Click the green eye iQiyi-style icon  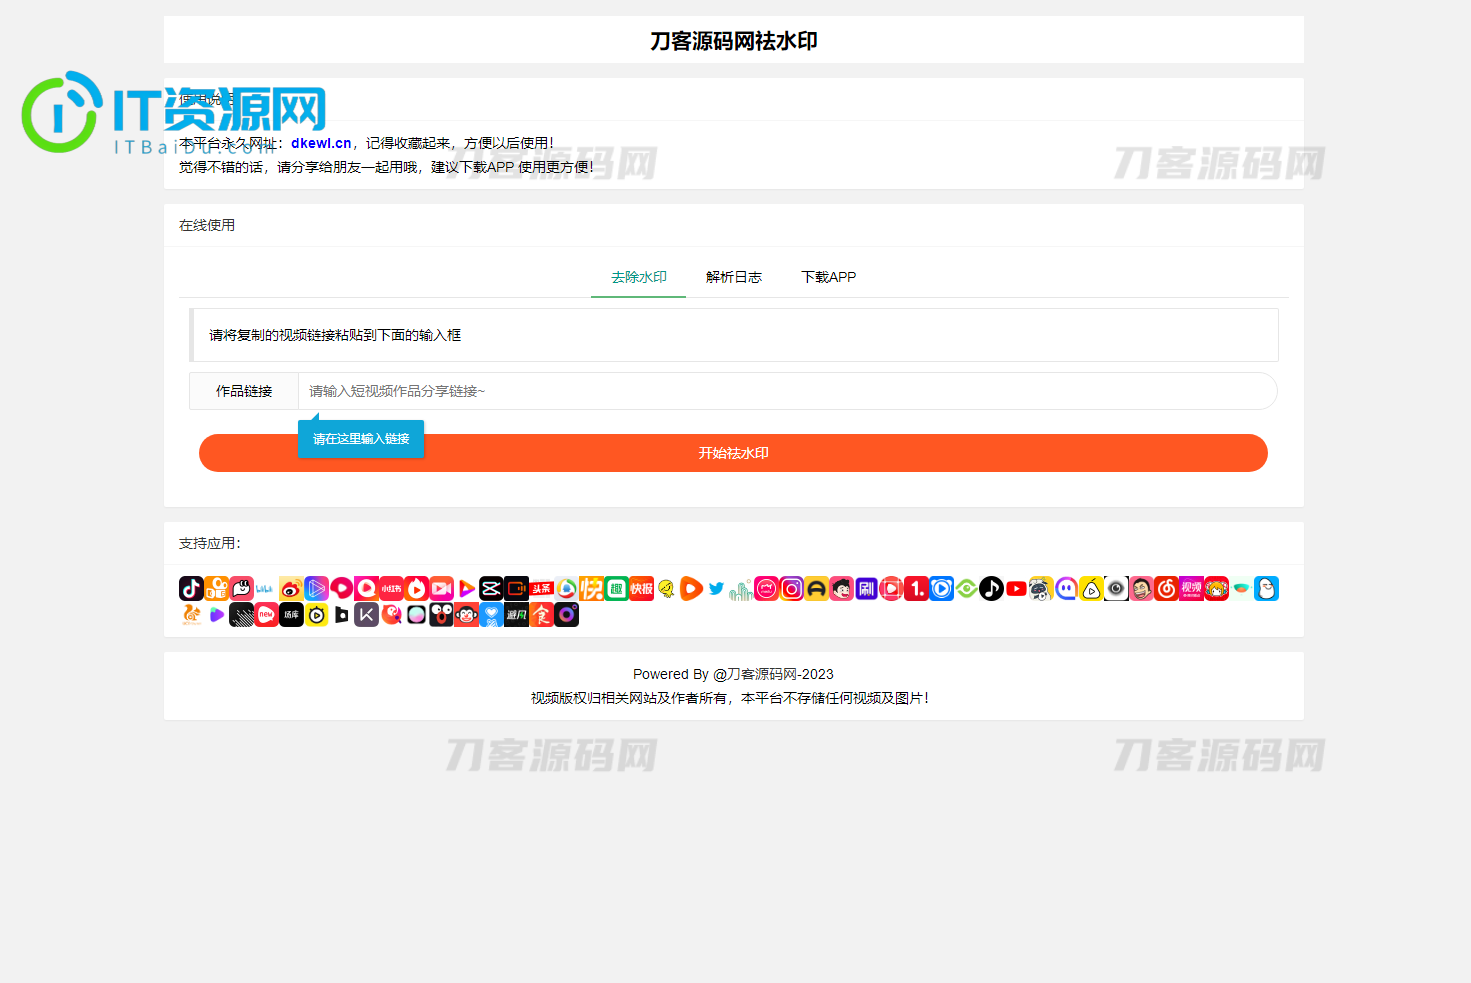(966, 588)
